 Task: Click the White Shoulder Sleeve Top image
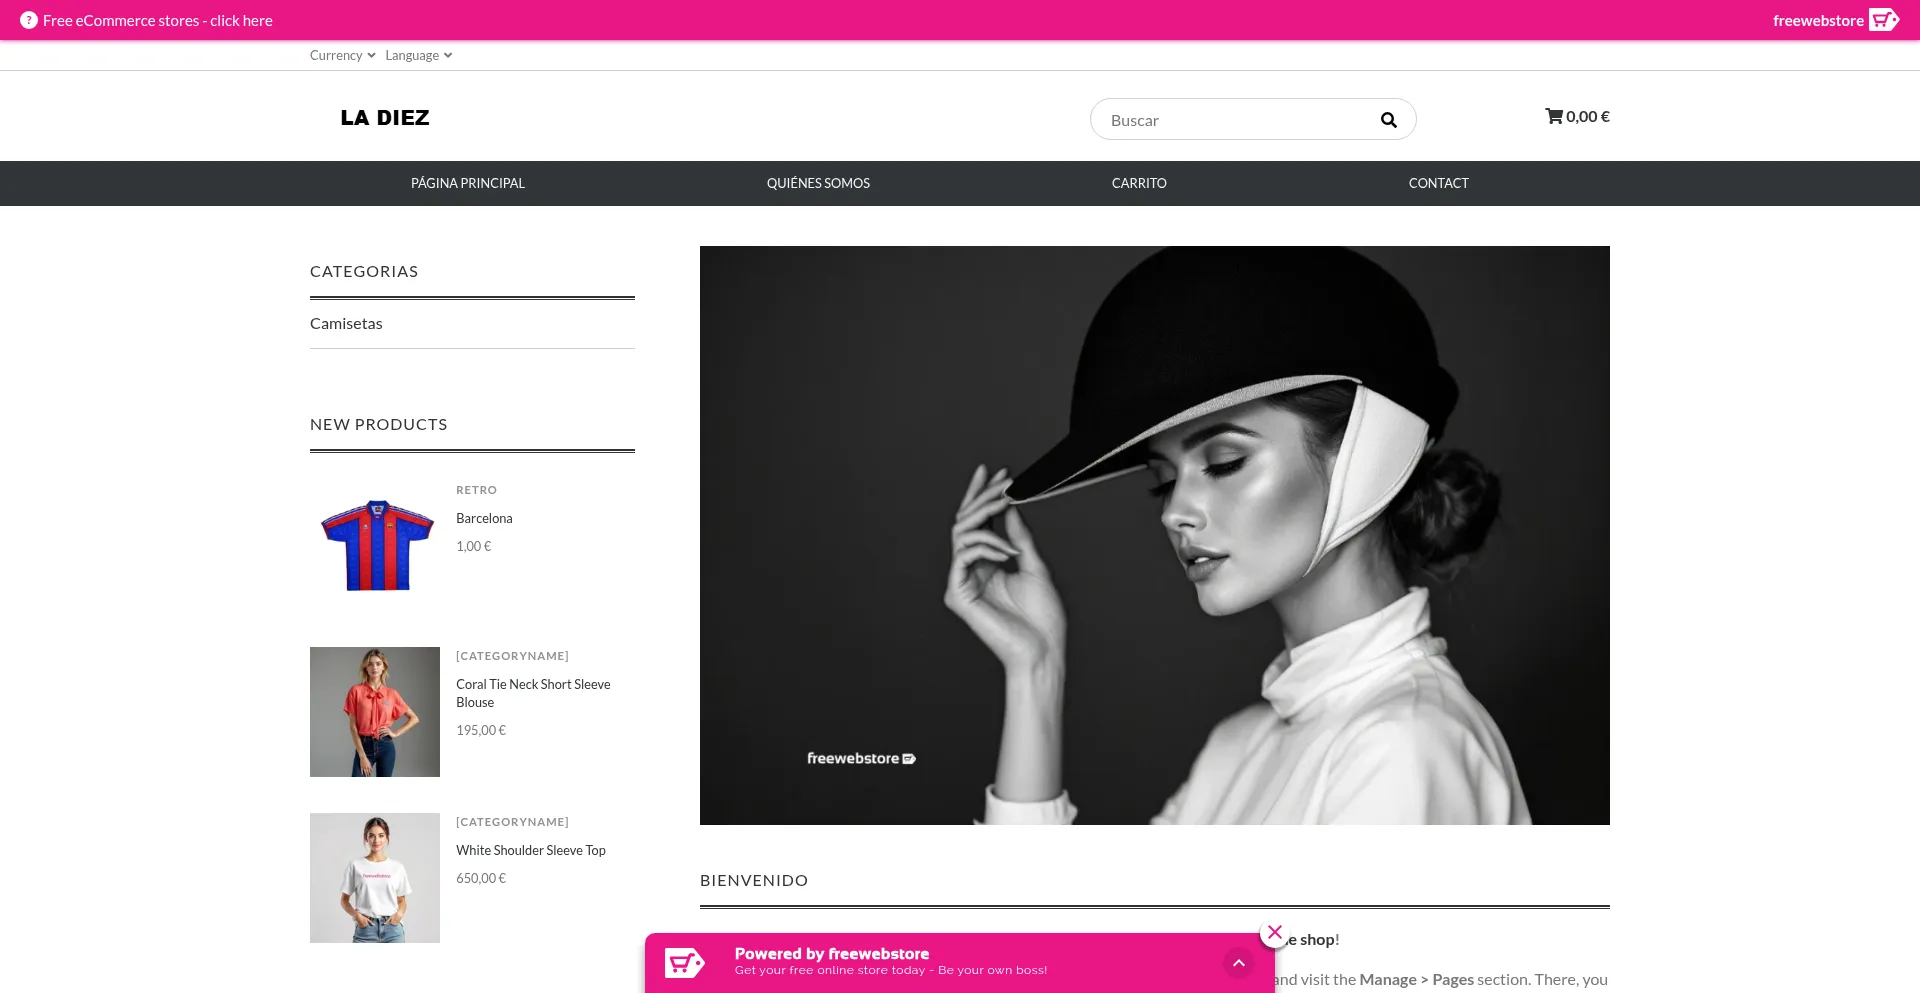pyautogui.click(x=375, y=877)
